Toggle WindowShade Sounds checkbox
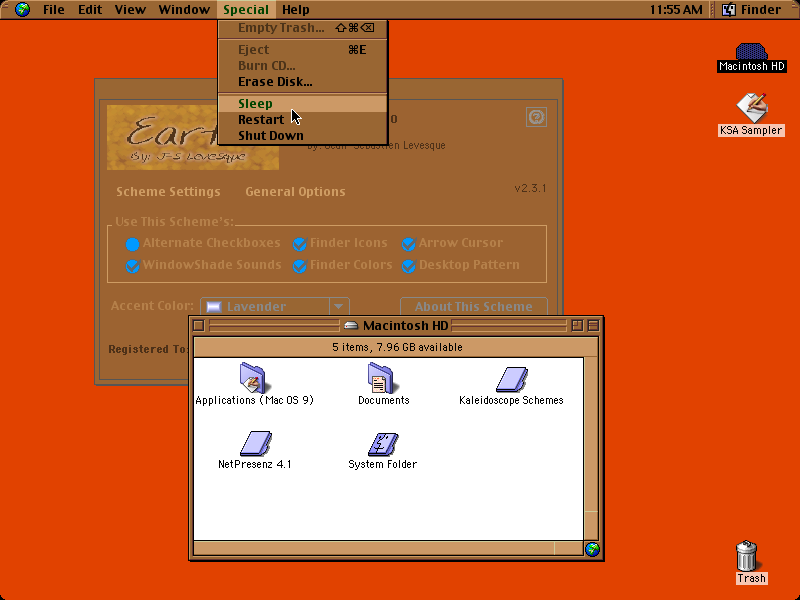The width and height of the screenshot is (800, 600). coord(132,266)
